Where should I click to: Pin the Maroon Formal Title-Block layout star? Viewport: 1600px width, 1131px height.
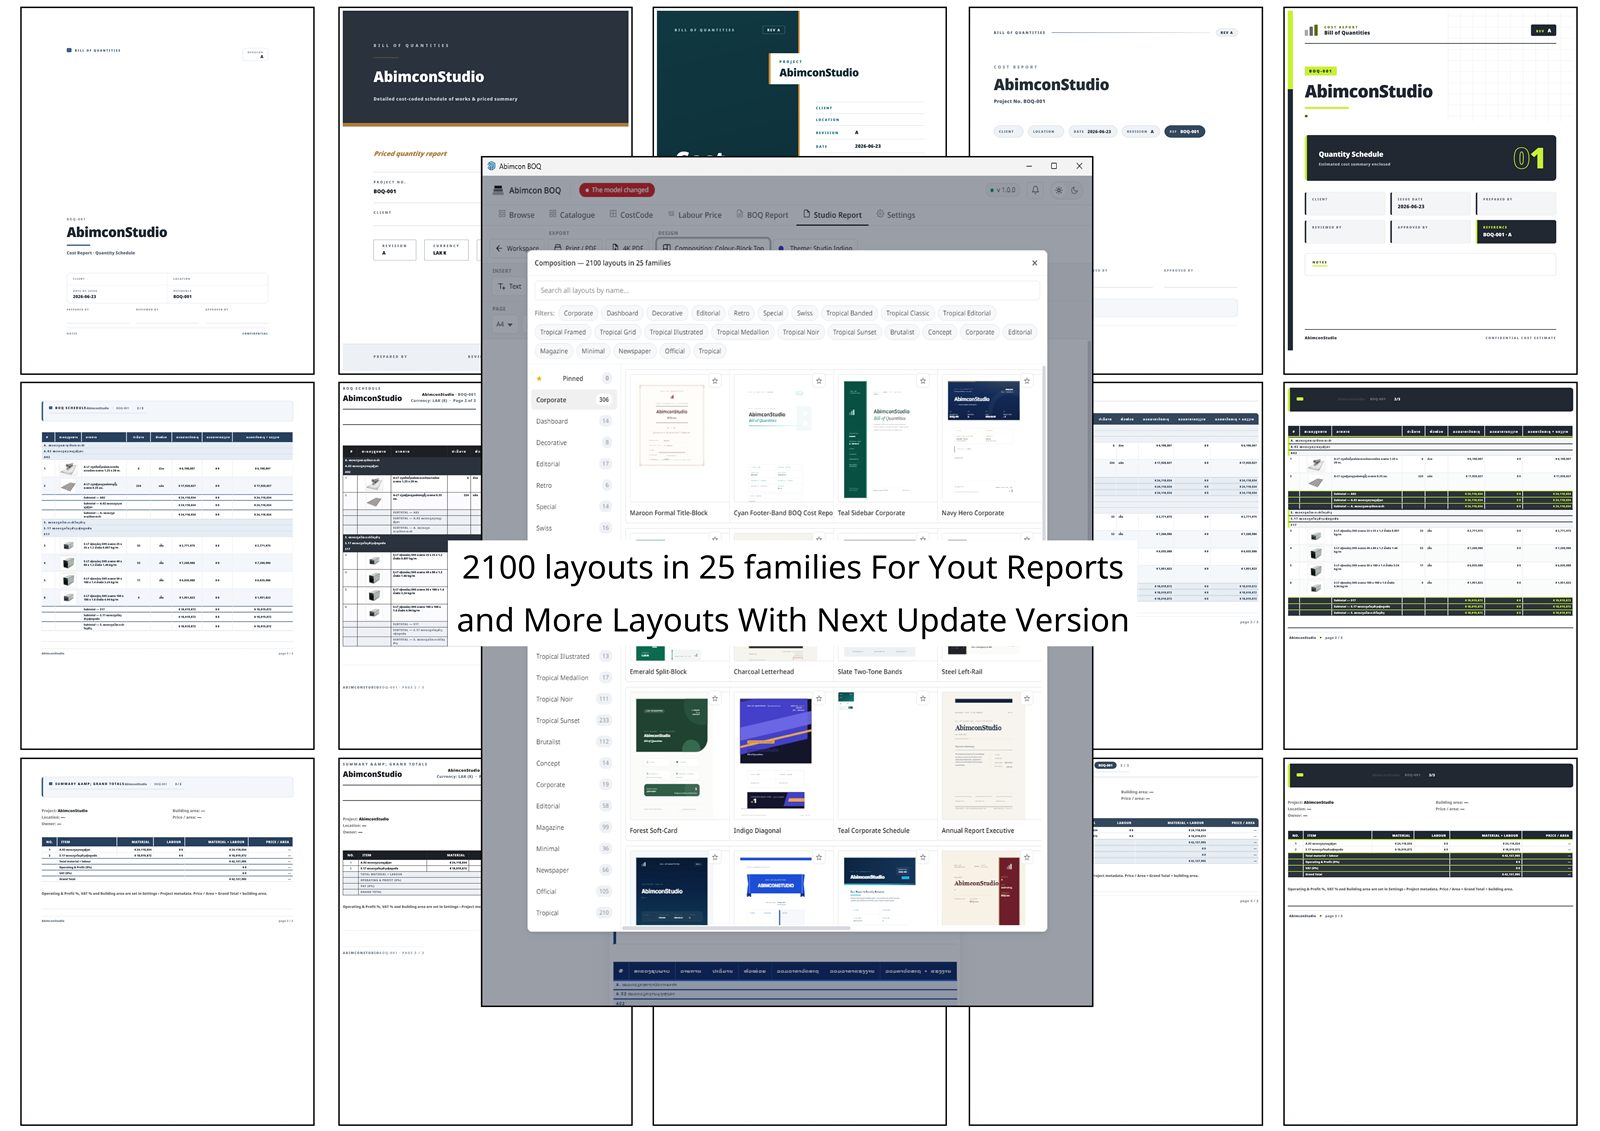tap(715, 381)
